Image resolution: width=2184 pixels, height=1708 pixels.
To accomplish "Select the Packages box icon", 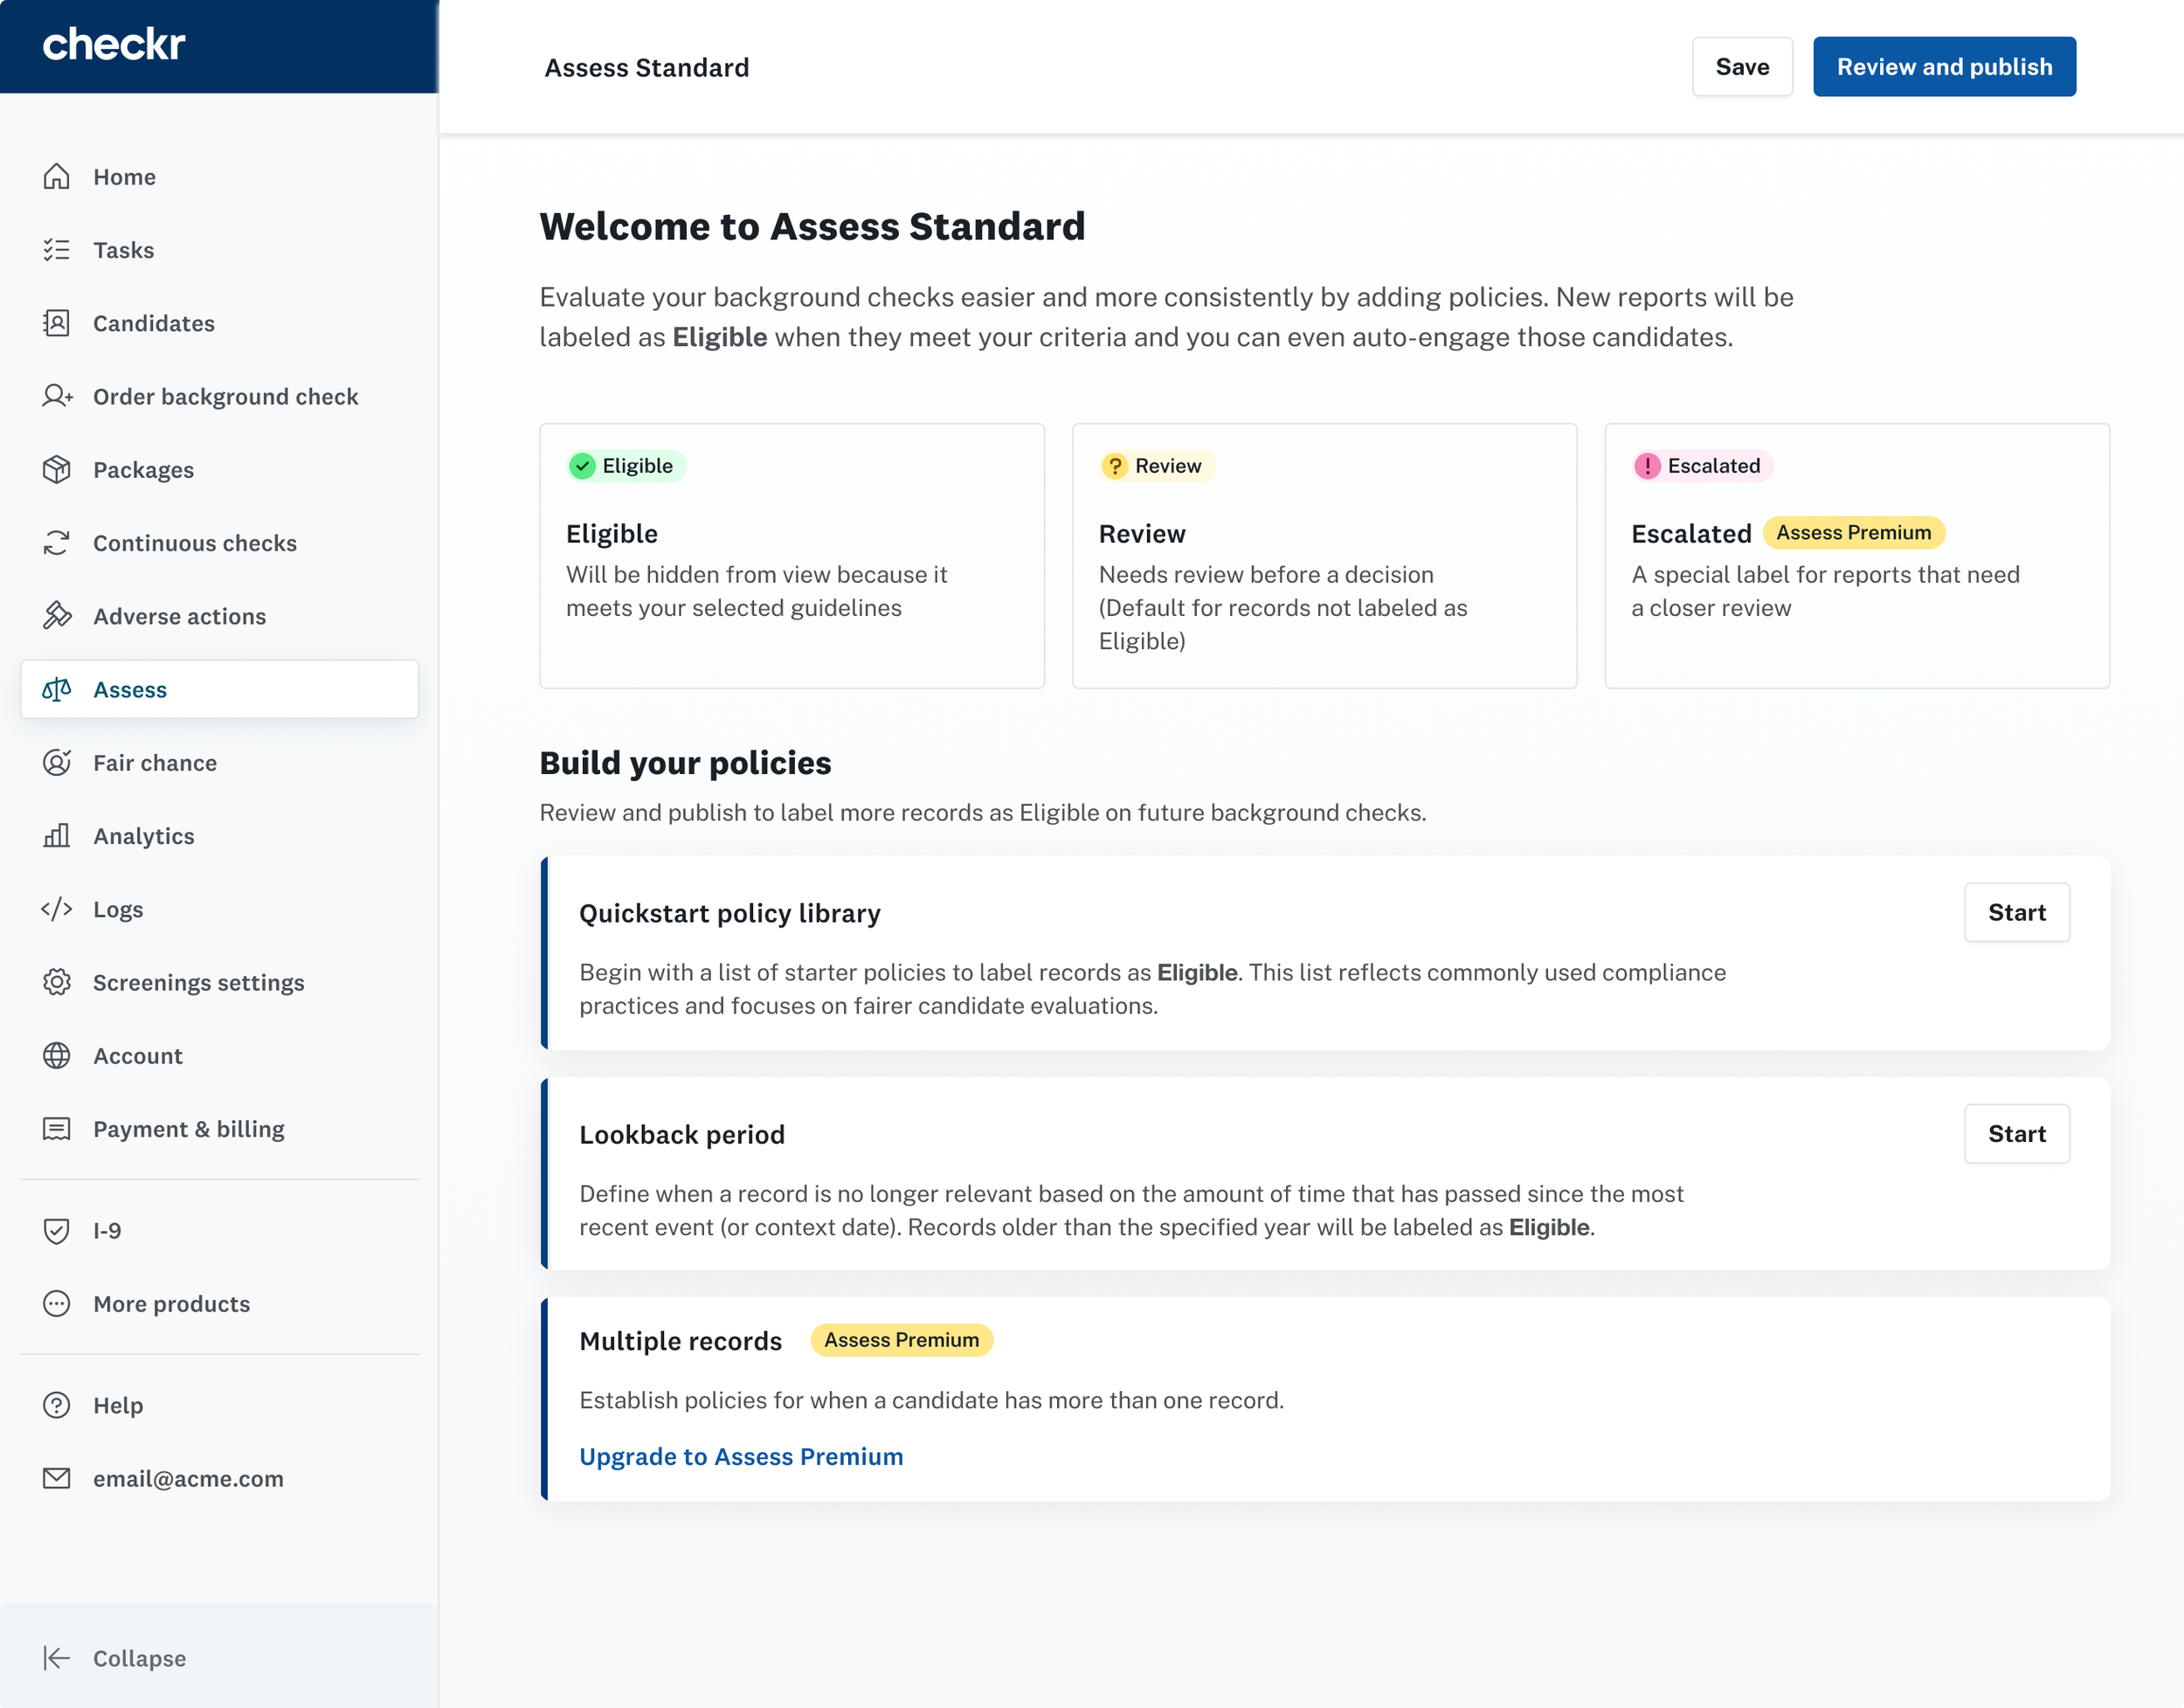I will [x=57, y=470].
